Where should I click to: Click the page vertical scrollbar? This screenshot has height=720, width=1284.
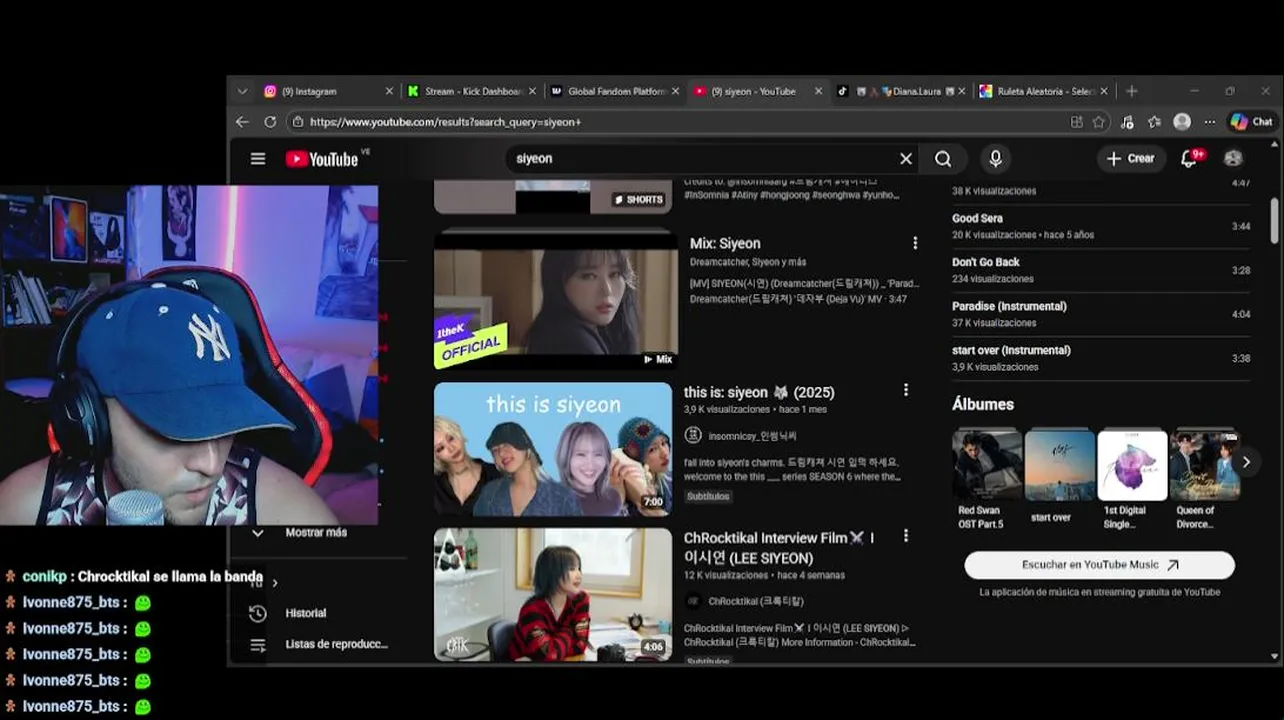pyautogui.click(x=1275, y=220)
